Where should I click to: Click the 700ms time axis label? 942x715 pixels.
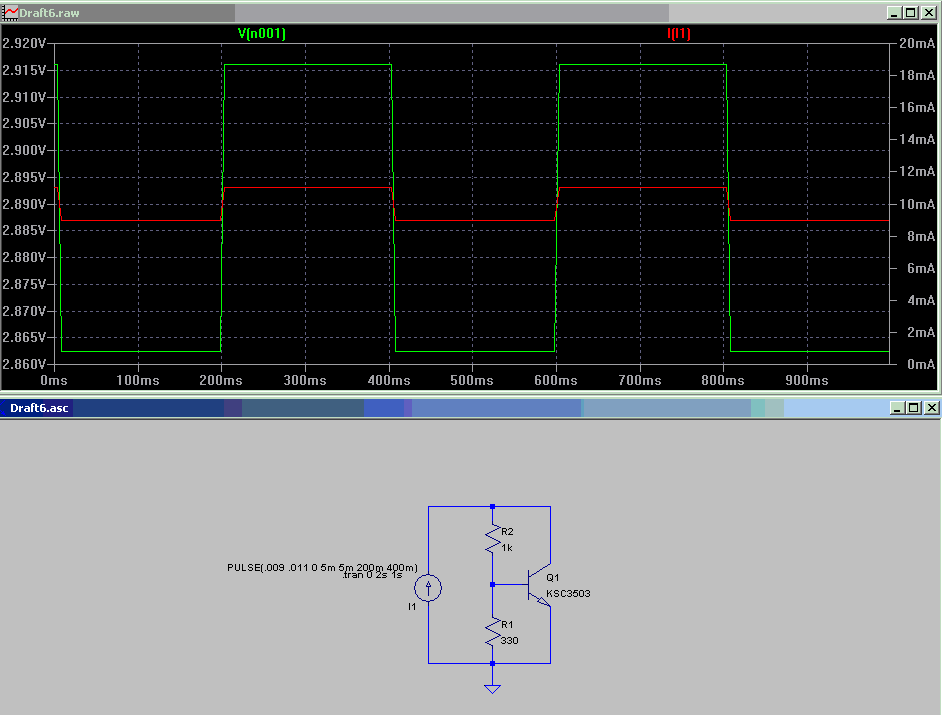[x=640, y=380]
